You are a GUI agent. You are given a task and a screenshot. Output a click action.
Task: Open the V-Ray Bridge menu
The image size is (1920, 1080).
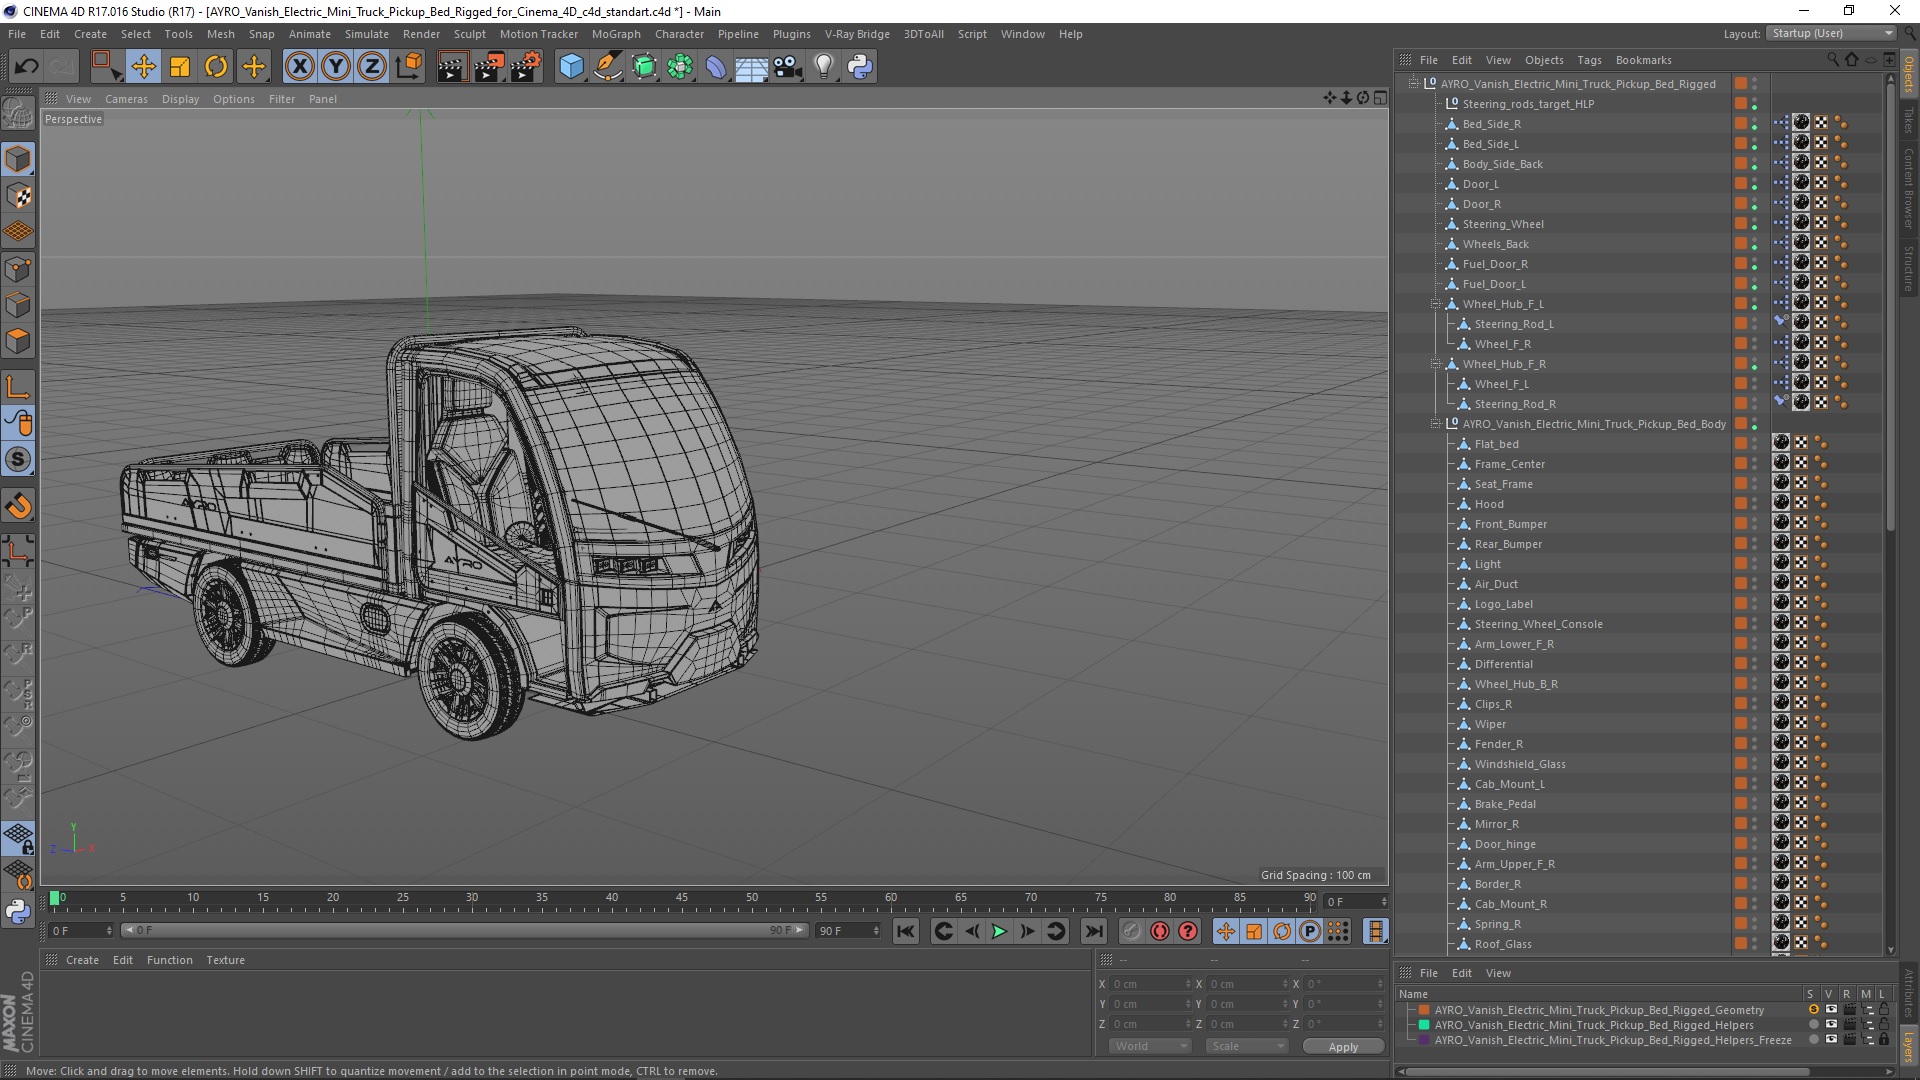[857, 34]
